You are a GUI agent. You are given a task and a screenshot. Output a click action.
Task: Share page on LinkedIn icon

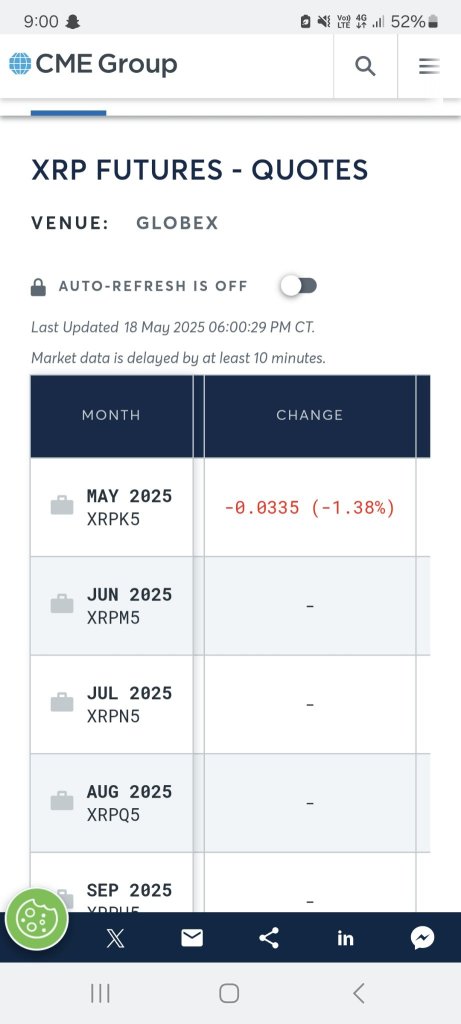(345, 938)
